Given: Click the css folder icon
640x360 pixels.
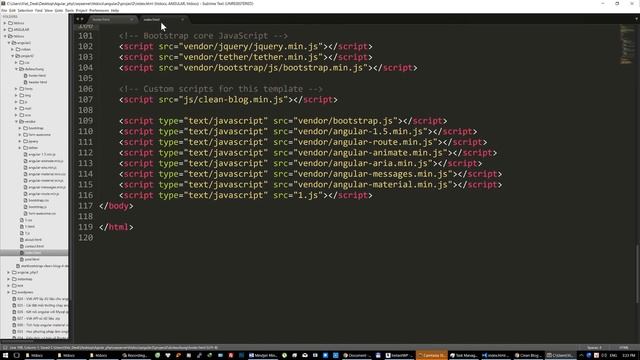Looking at the screenshot, I should pyautogui.click(x=22, y=62).
